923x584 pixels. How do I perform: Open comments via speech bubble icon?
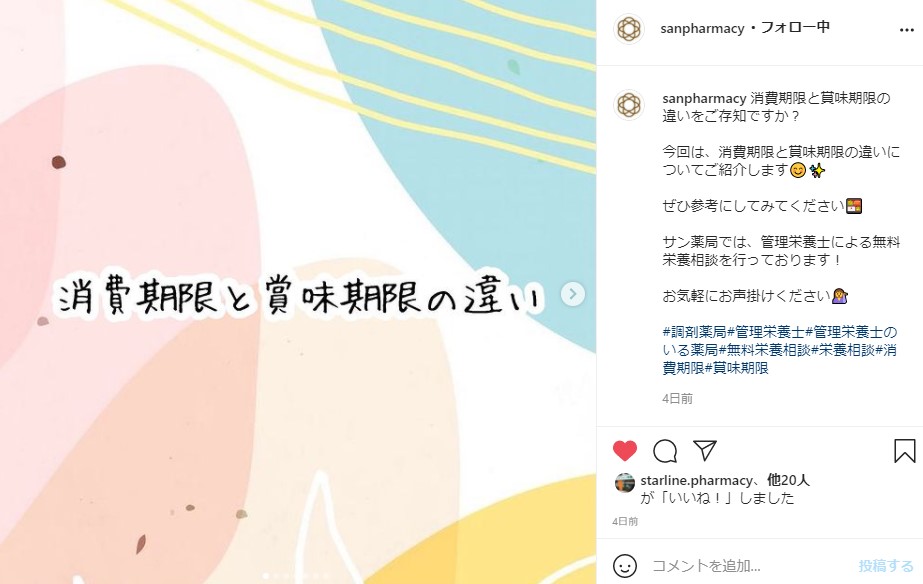pyautogui.click(x=665, y=451)
